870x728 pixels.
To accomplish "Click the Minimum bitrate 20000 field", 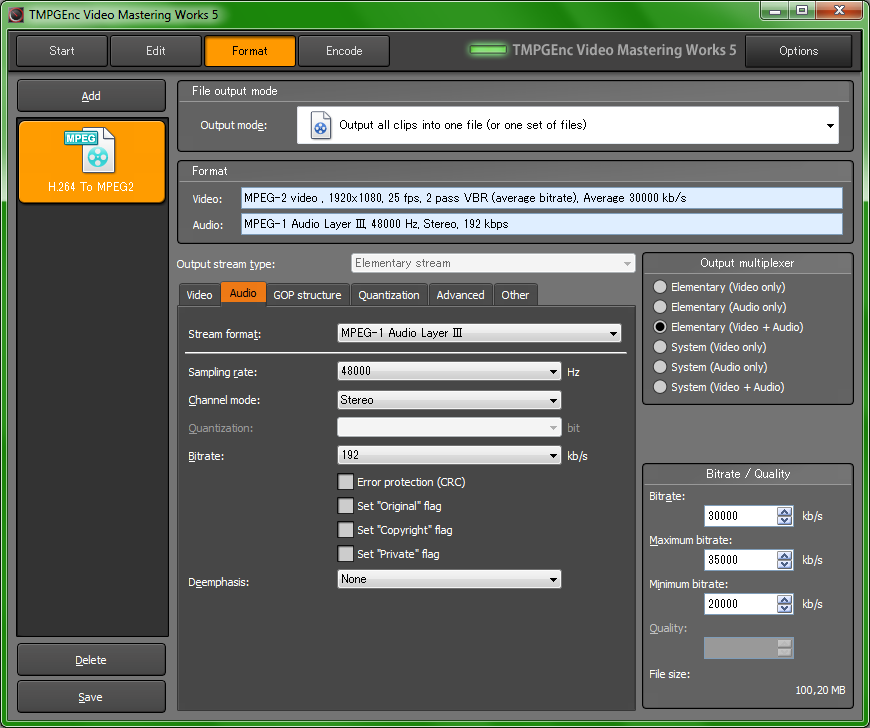I will (x=740, y=604).
